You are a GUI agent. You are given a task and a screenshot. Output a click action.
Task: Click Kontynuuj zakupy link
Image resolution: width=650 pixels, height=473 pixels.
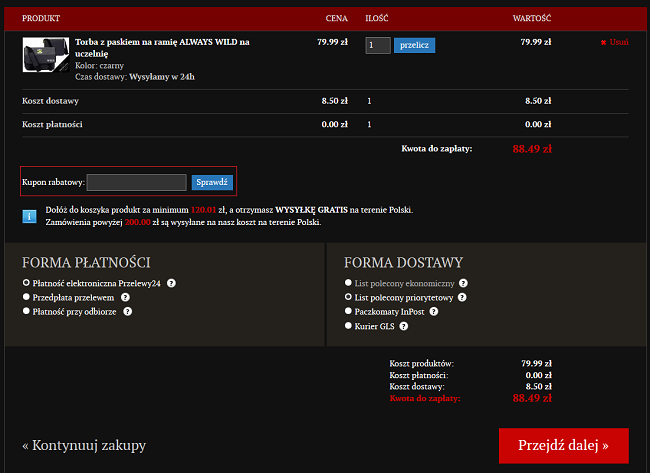click(x=84, y=445)
